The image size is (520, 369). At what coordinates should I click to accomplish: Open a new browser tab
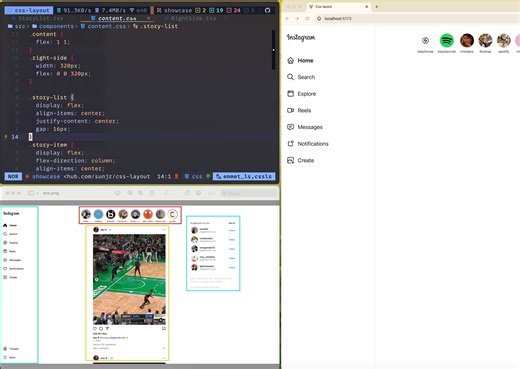tap(377, 6)
